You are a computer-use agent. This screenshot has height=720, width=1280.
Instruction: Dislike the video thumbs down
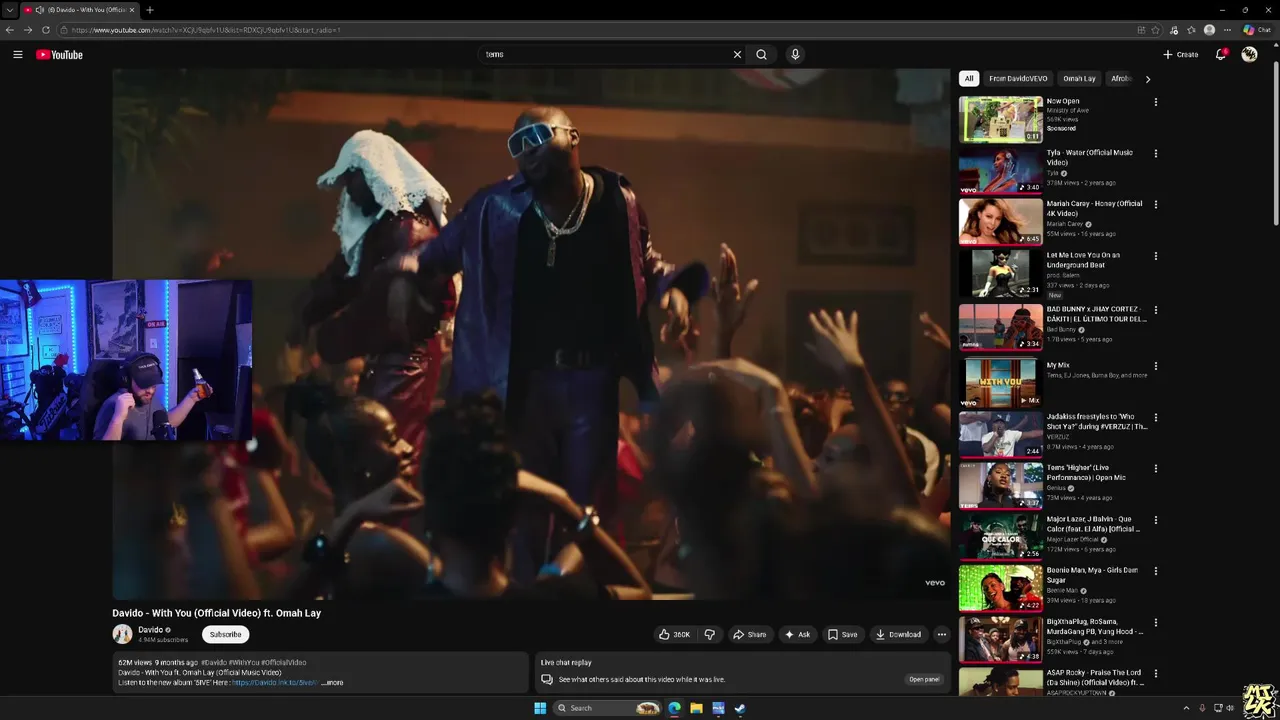pos(709,634)
